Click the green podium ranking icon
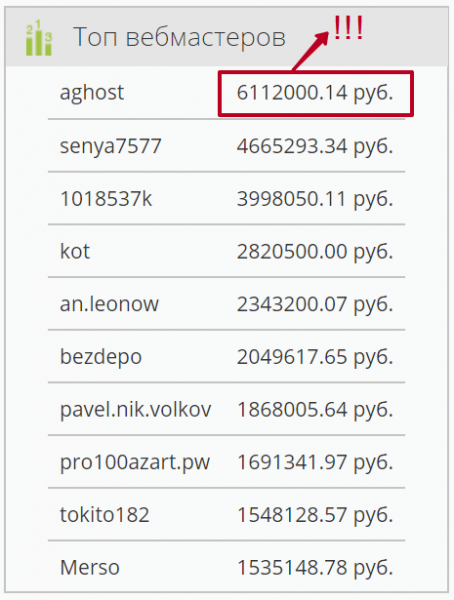 [x=38, y=38]
